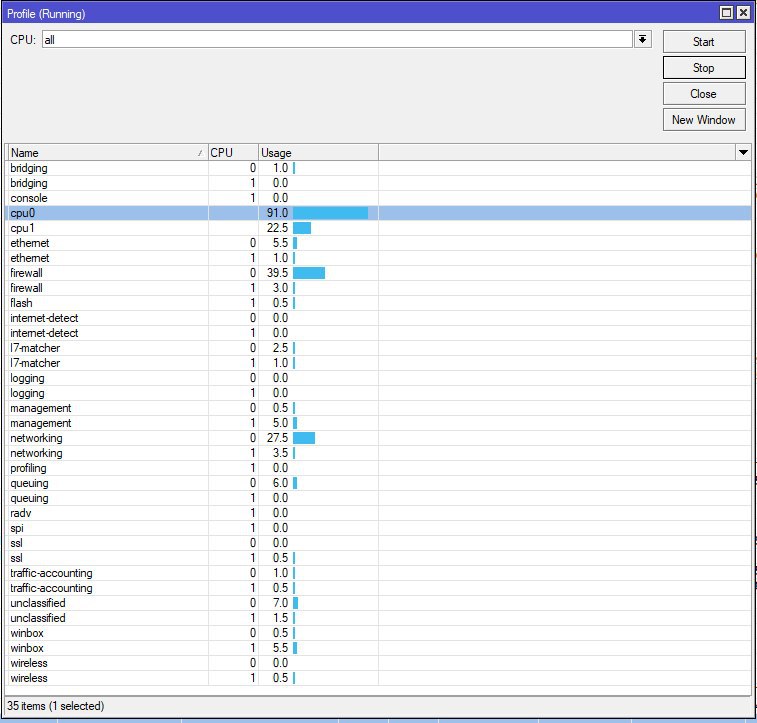Select the firewall row with 39.5 usage
The height and width of the screenshot is (723, 757).
click(x=379, y=273)
